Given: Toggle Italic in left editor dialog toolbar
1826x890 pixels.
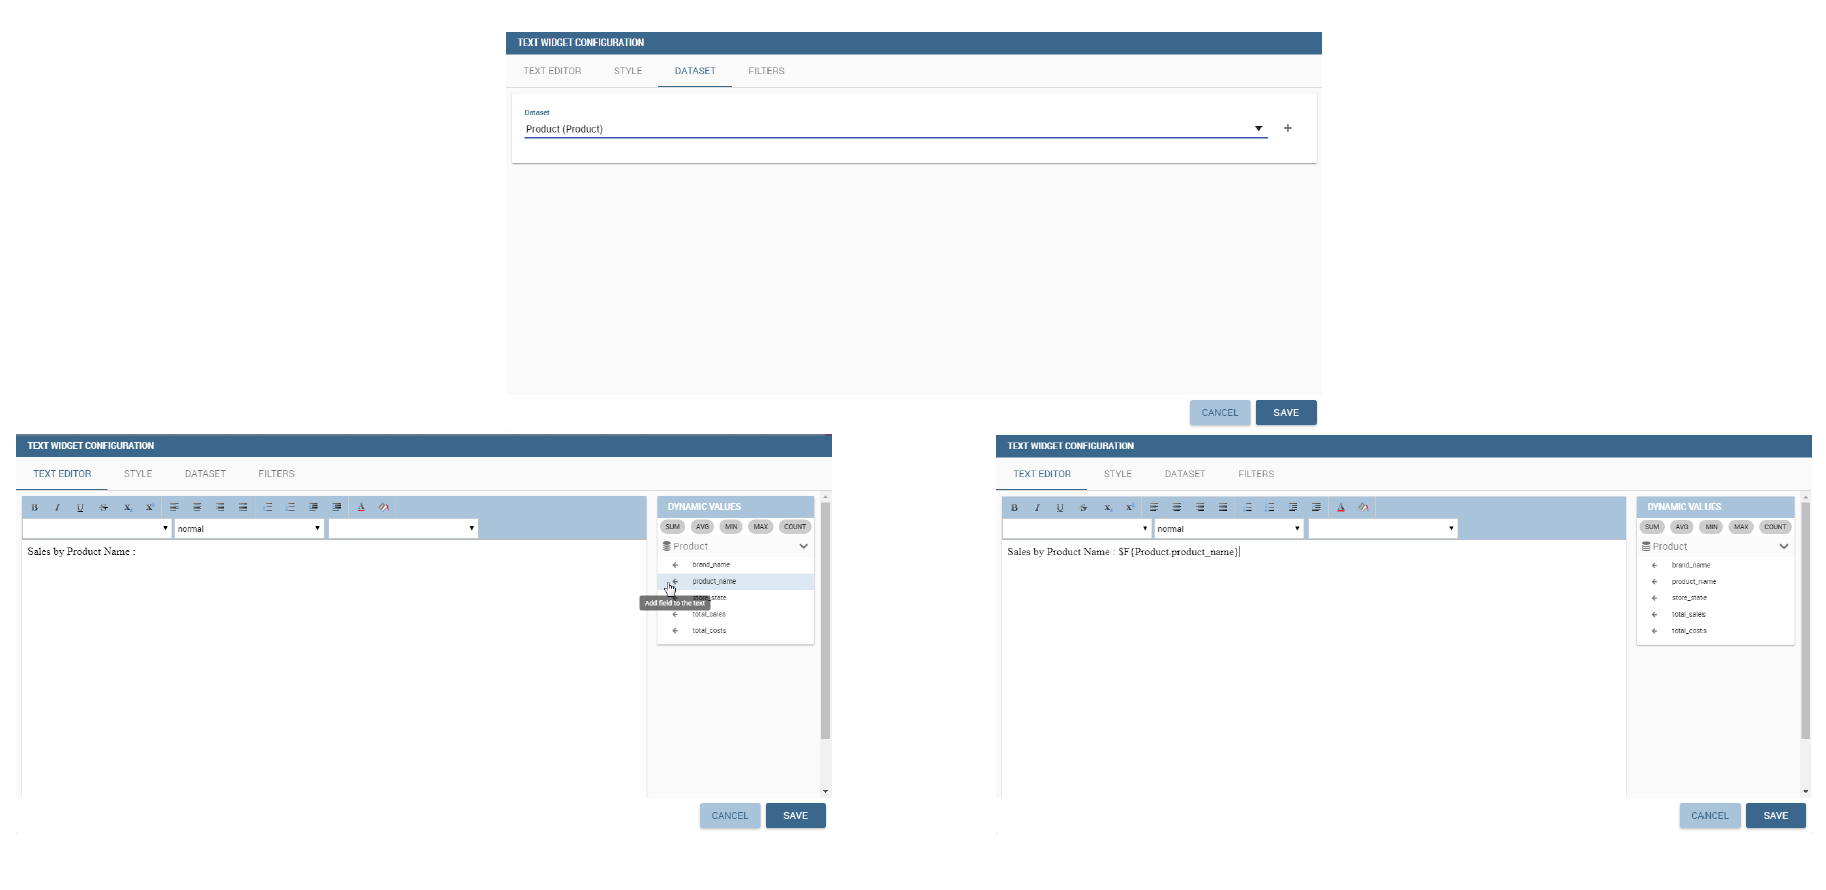Looking at the screenshot, I should [57, 507].
